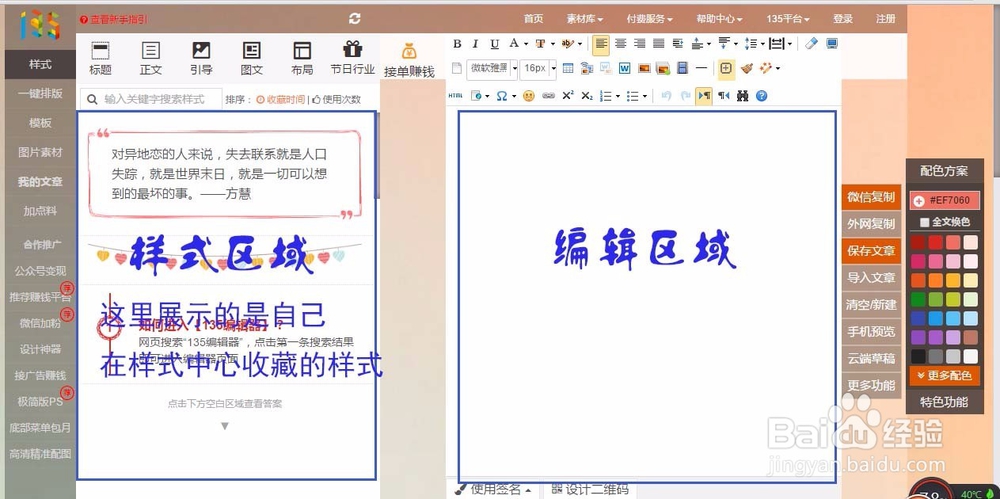Insert a table via table icon
This screenshot has width=1000, height=499.
point(568,68)
